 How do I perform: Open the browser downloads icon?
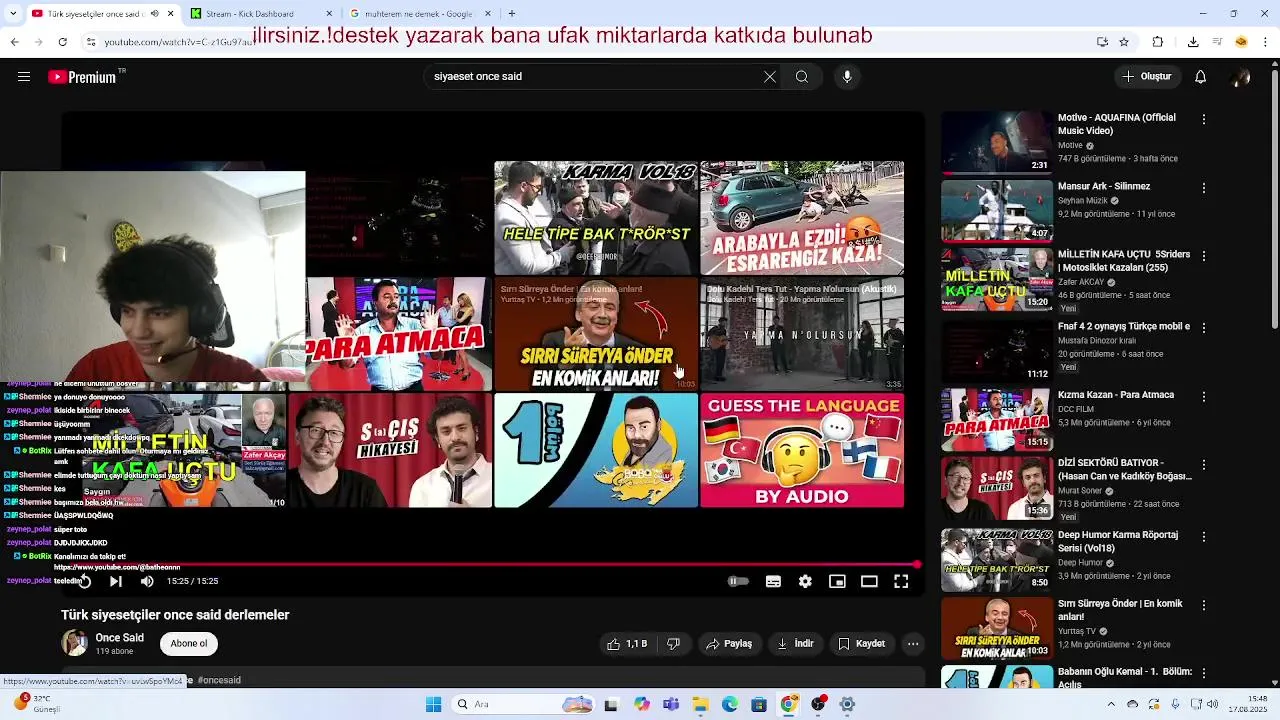(x=1193, y=42)
